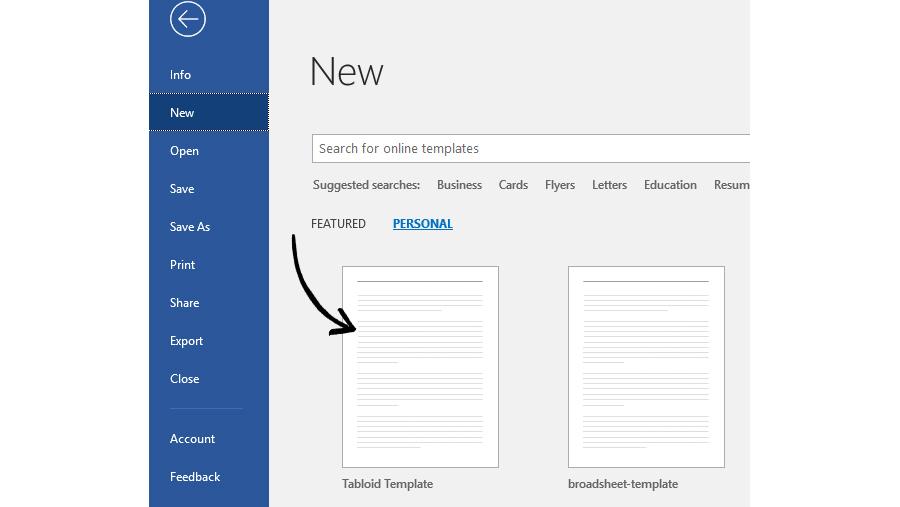Click the back arrow to exit backstage
This screenshot has height=507, width=900.
pyautogui.click(x=188, y=19)
